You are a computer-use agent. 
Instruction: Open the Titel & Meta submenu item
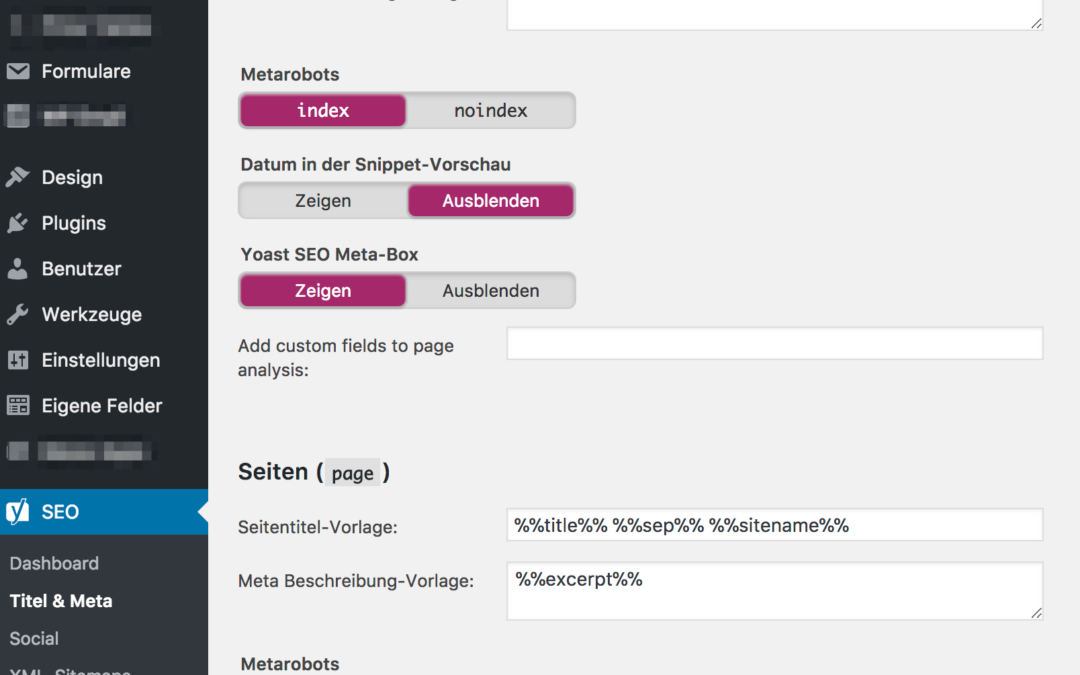(x=61, y=601)
